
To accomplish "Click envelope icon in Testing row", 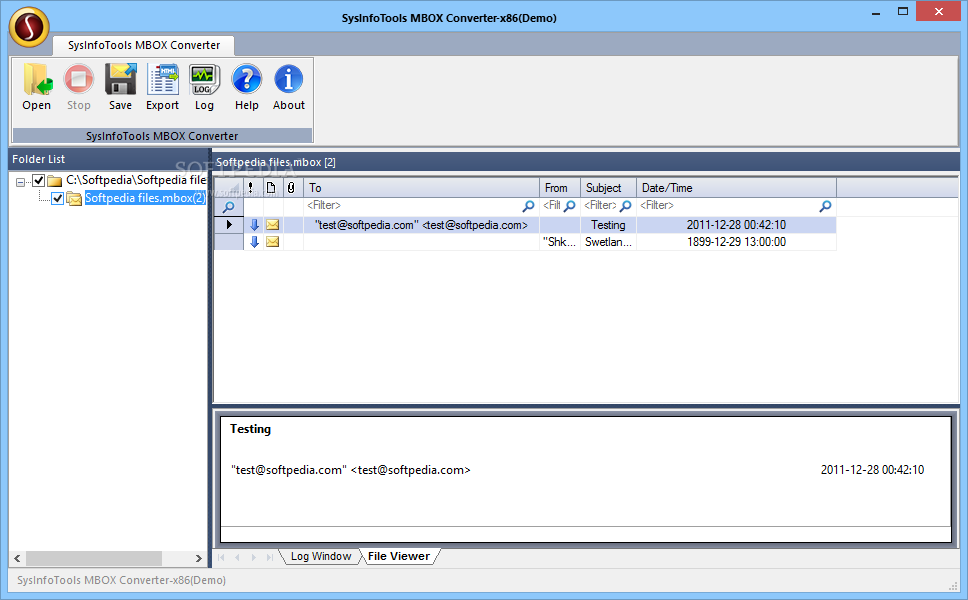I will 272,225.
